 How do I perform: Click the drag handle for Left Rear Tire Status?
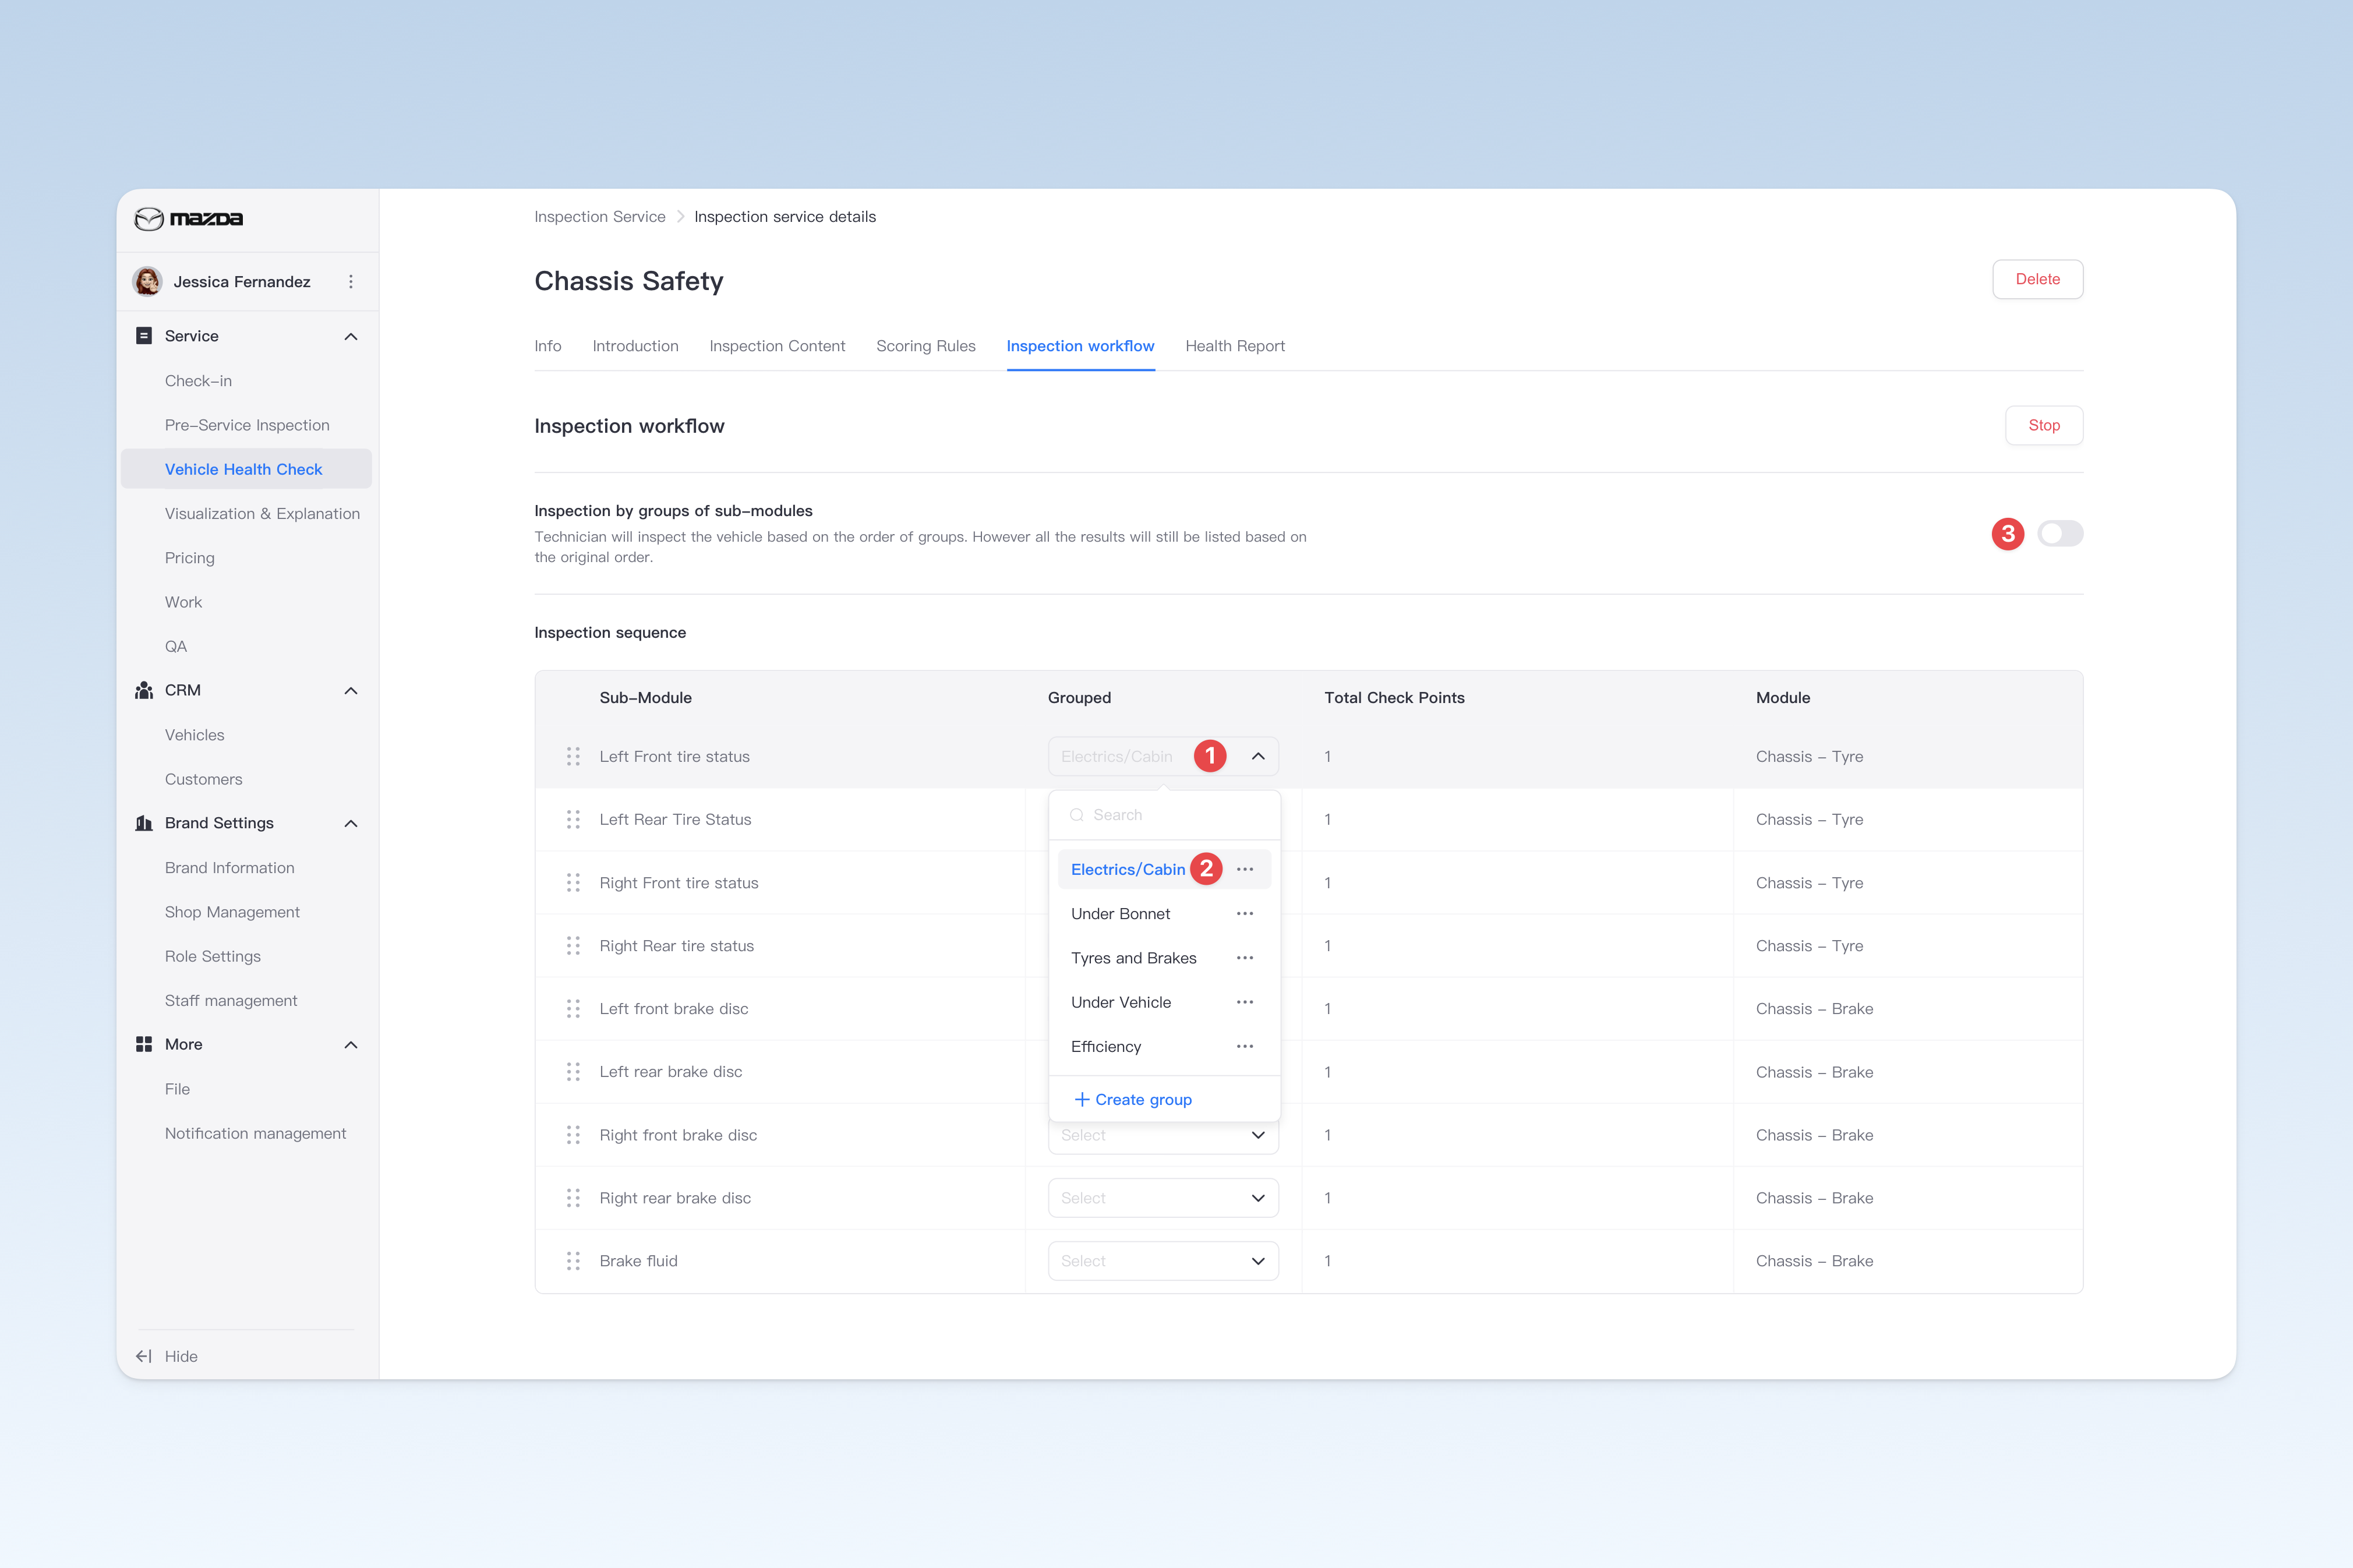(x=573, y=819)
